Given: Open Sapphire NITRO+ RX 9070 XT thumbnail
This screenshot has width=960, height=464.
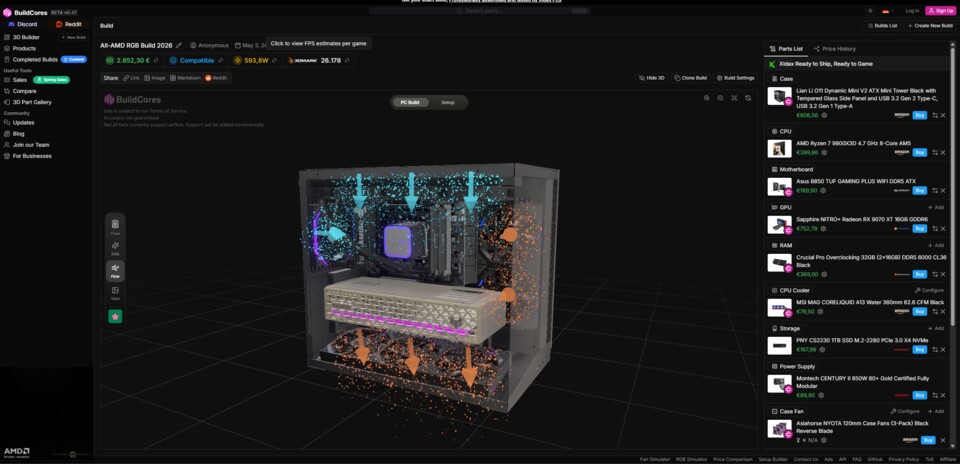Looking at the screenshot, I should [779, 225].
